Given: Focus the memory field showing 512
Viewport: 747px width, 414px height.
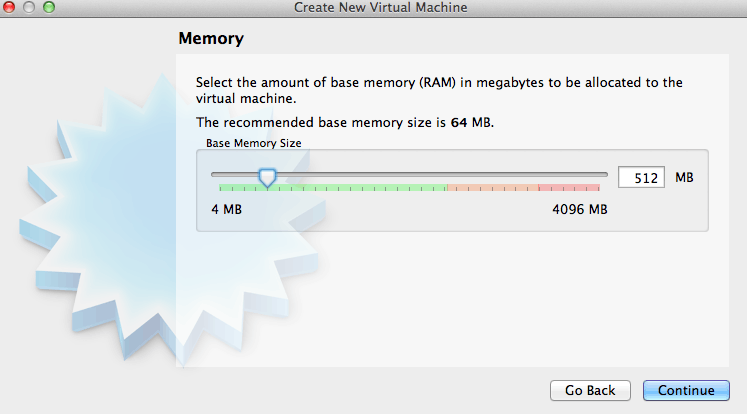Looking at the screenshot, I should (641, 178).
